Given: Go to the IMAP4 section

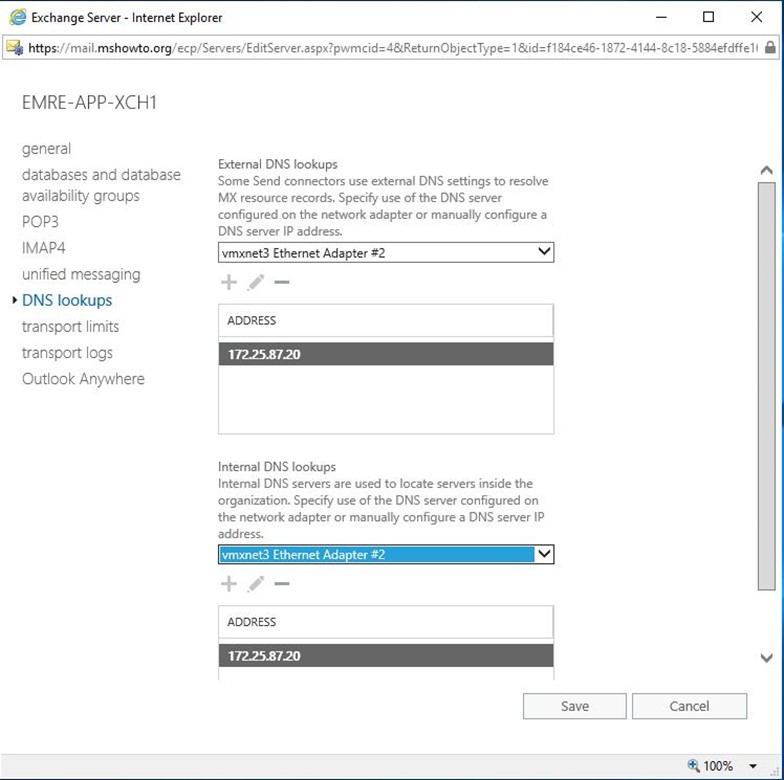Looking at the screenshot, I should 44,248.
